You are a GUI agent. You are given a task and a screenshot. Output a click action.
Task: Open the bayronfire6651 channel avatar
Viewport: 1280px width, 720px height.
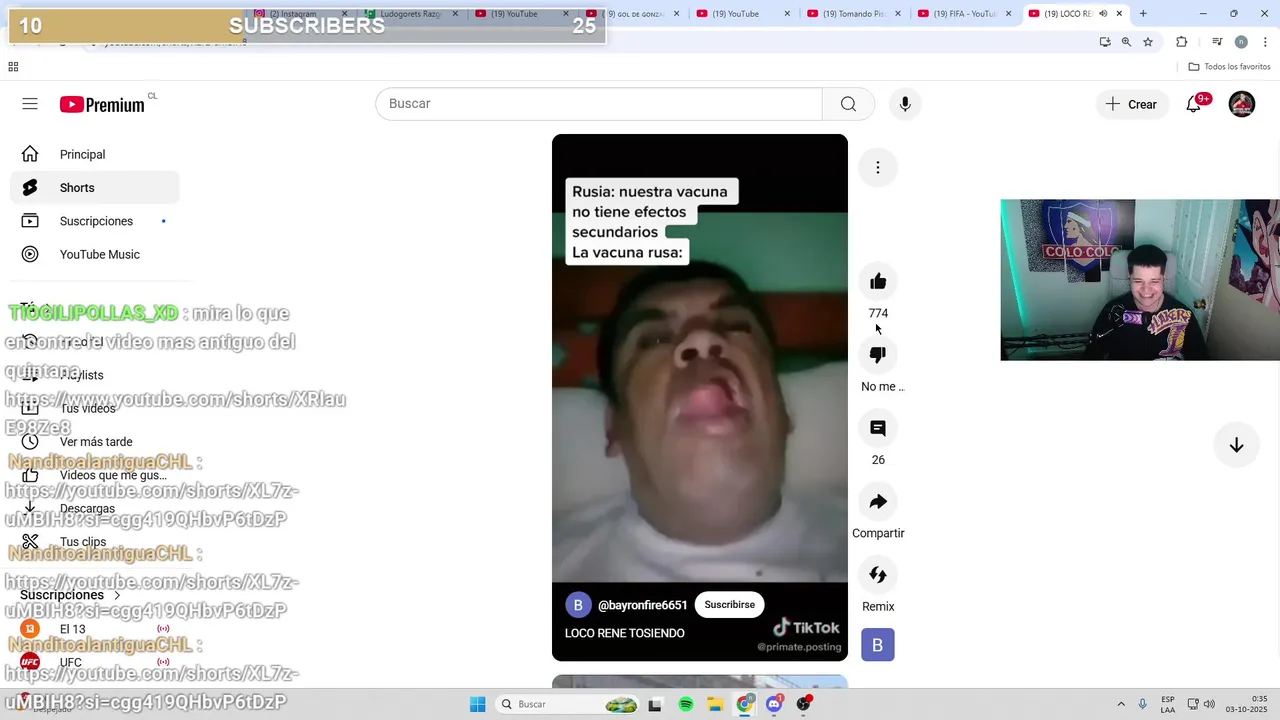578,605
